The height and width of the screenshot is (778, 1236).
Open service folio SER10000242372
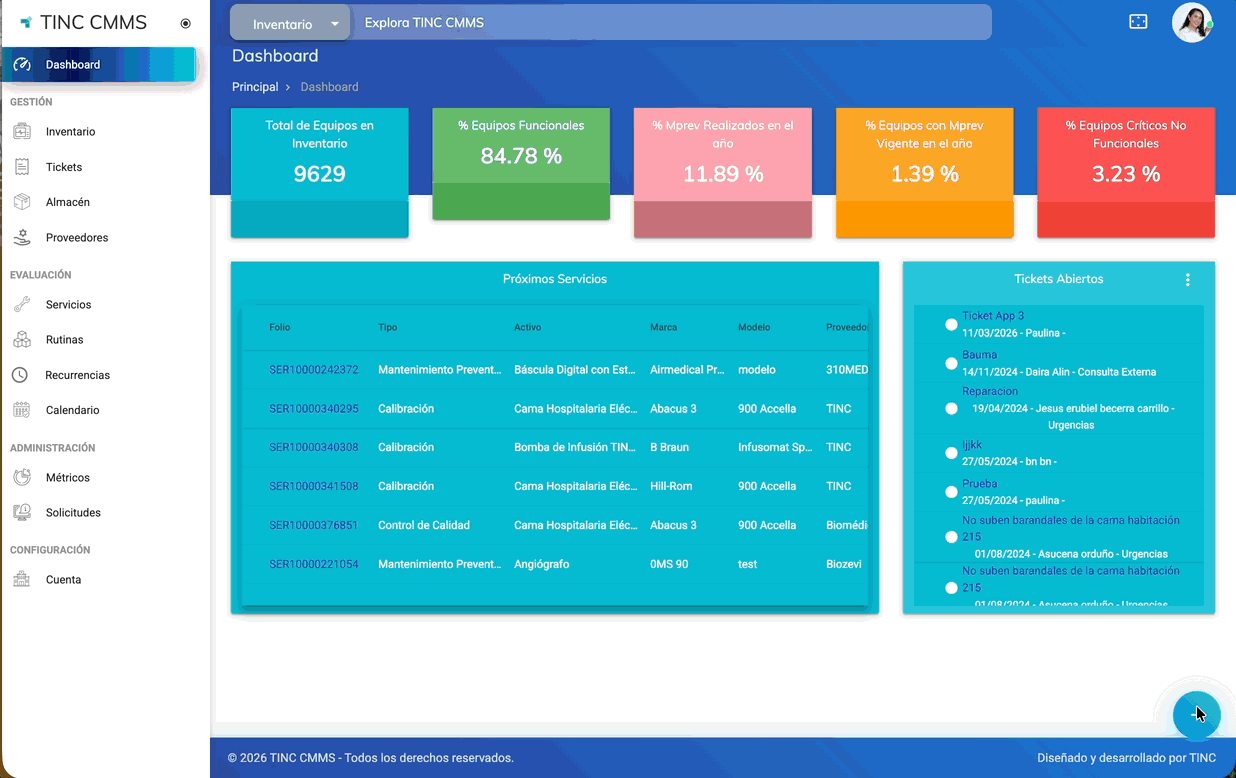[x=314, y=370]
